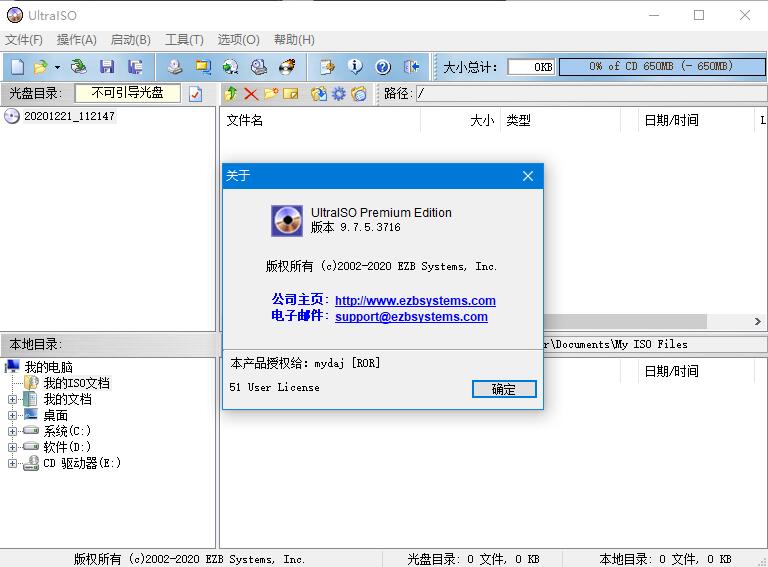Click the horizontal scrollbar track in file list
768x567 pixels.
click(x=625, y=322)
